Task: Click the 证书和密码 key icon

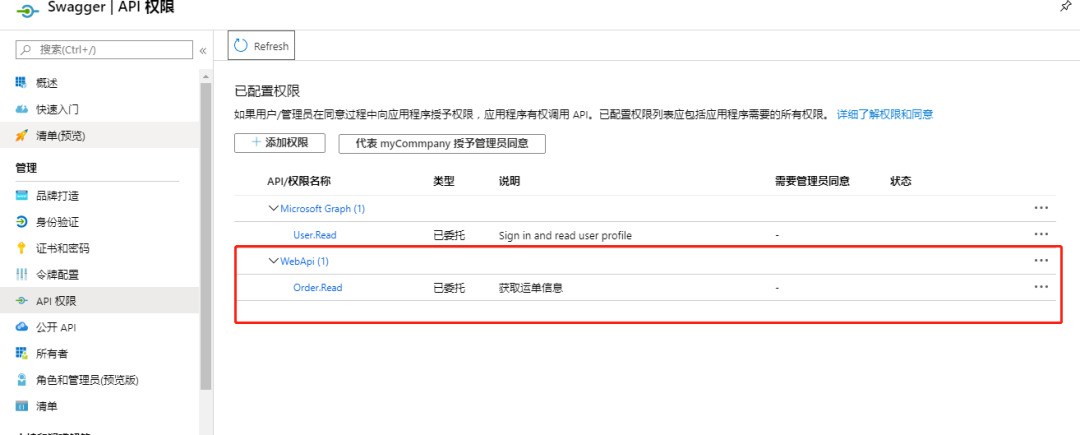Action: tap(21, 248)
